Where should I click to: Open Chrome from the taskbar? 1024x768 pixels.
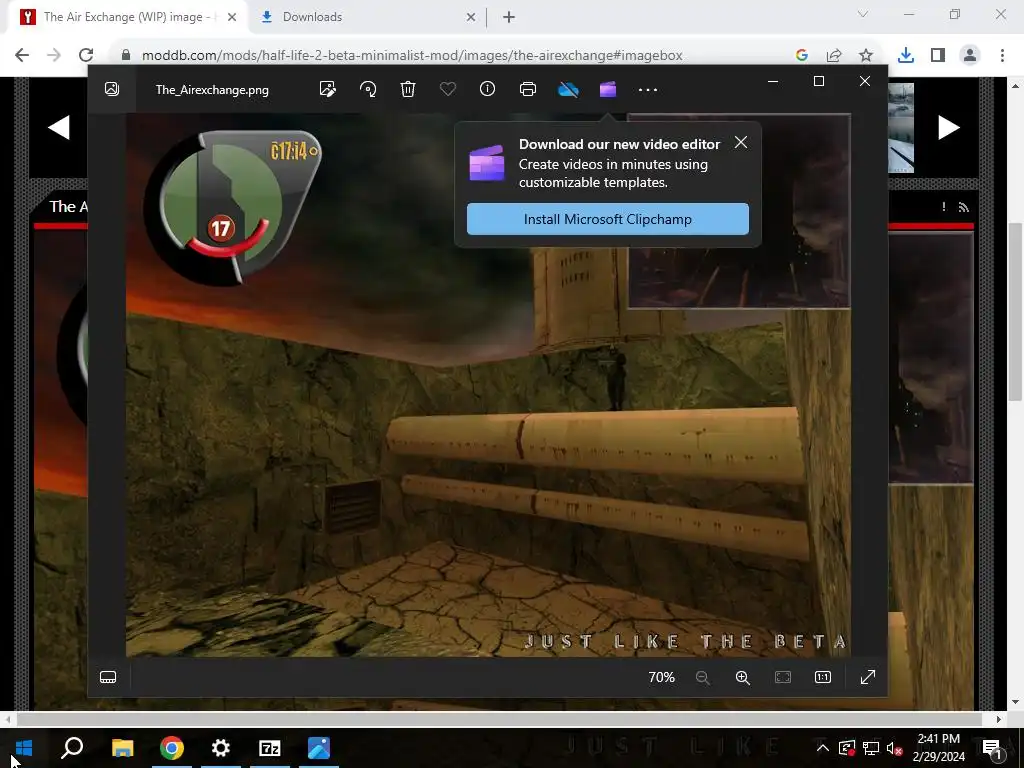172,748
